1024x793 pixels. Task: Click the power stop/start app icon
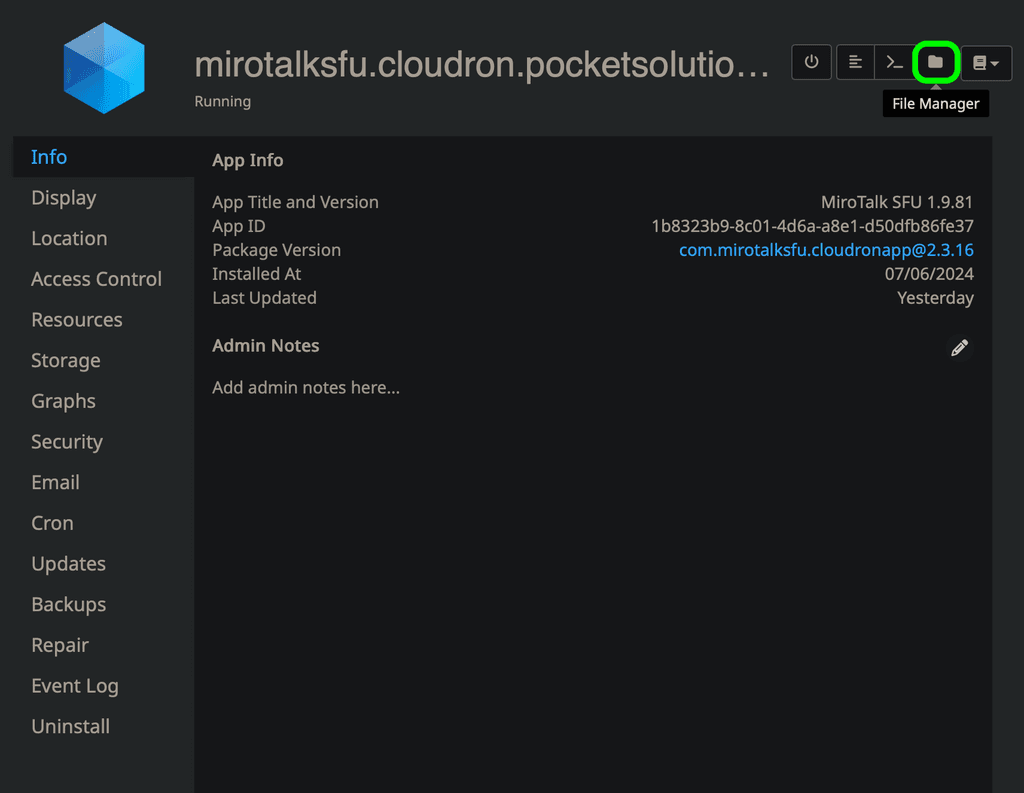[x=811, y=62]
